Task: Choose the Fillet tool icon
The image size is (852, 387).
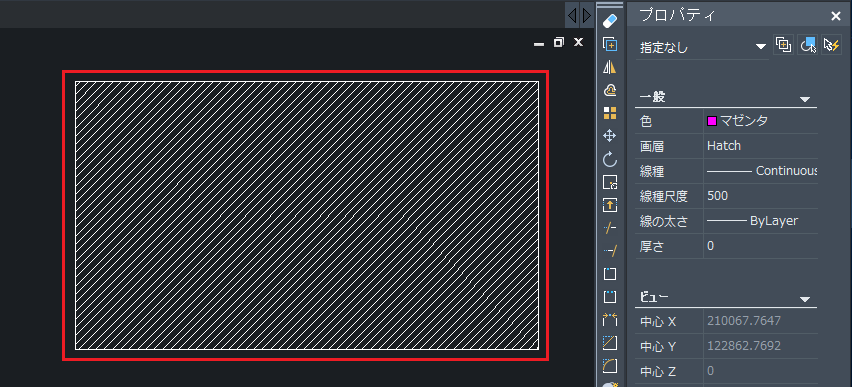Action: (x=610, y=366)
